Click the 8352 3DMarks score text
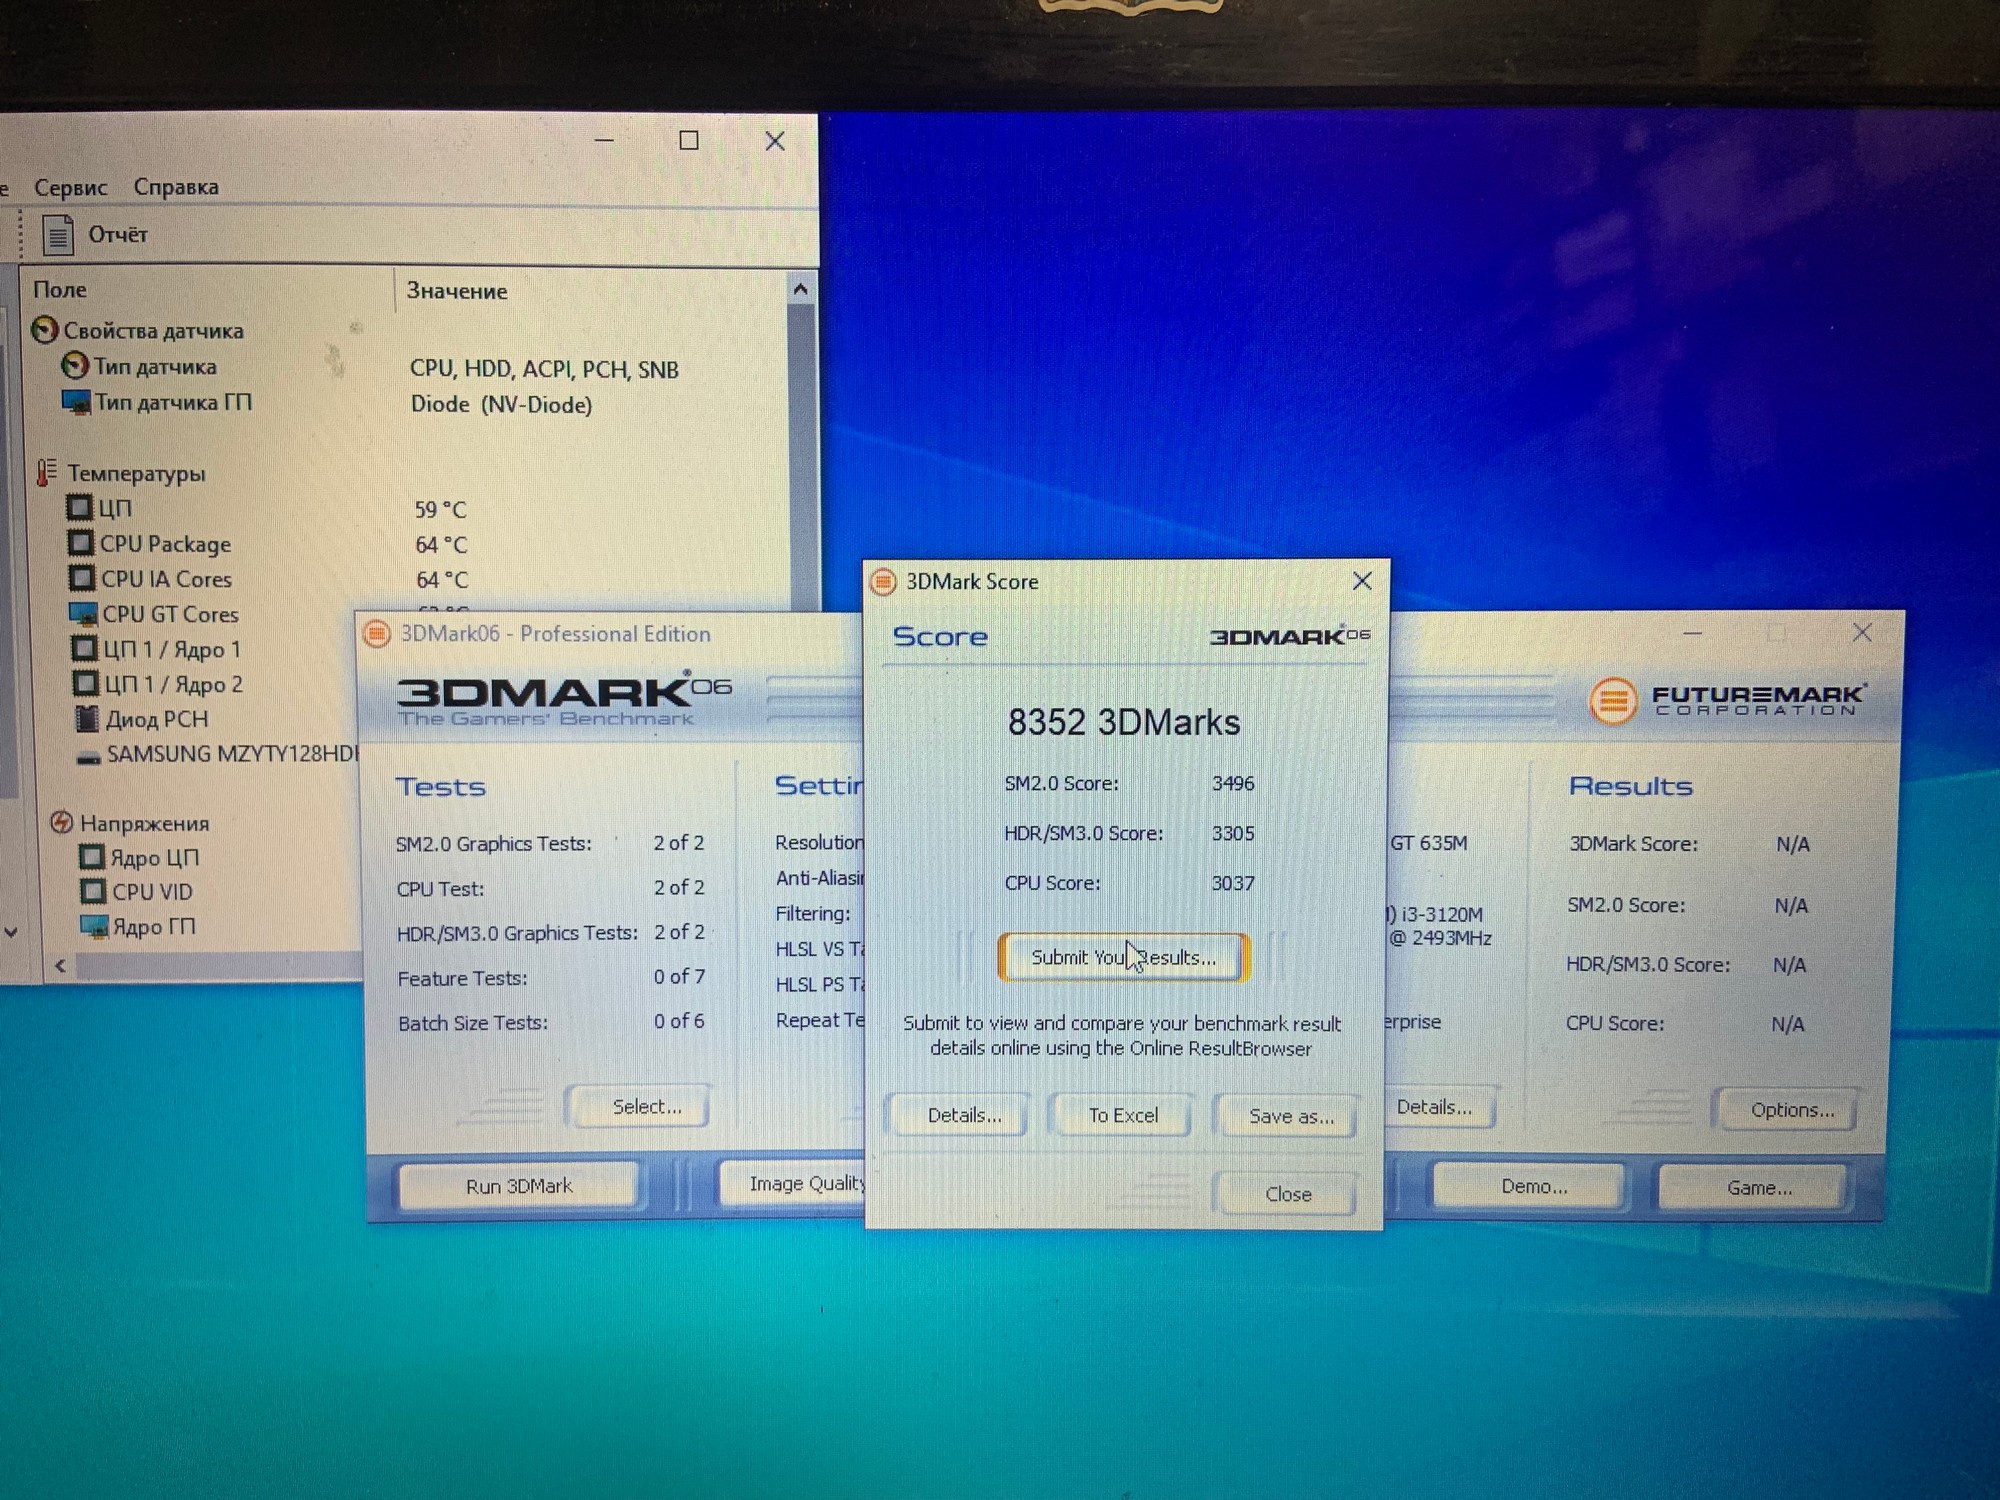 (x=1124, y=722)
